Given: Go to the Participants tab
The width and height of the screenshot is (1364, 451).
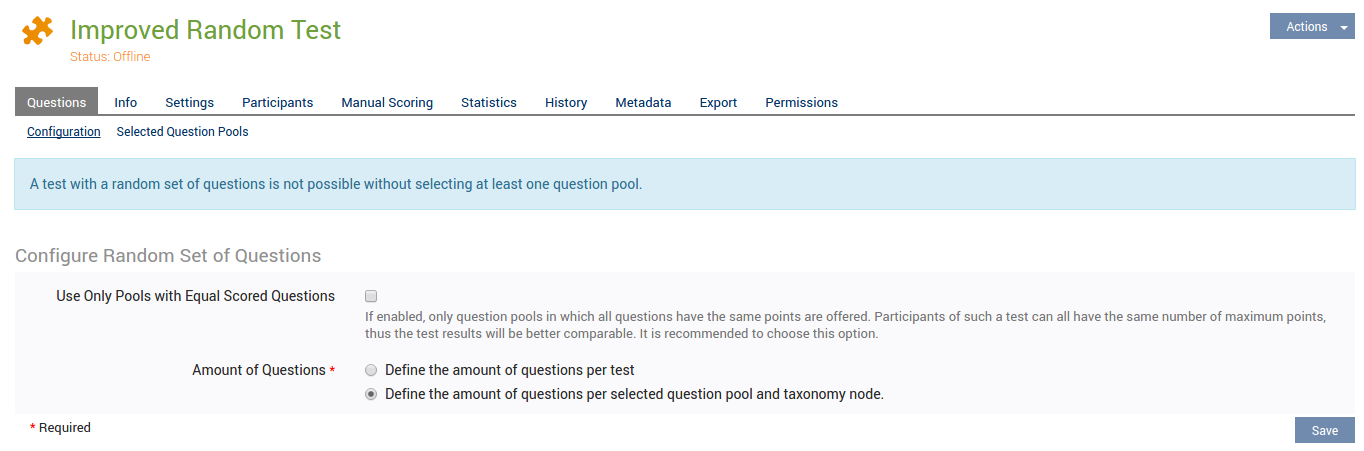Looking at the screenshot, I should 277,102.
